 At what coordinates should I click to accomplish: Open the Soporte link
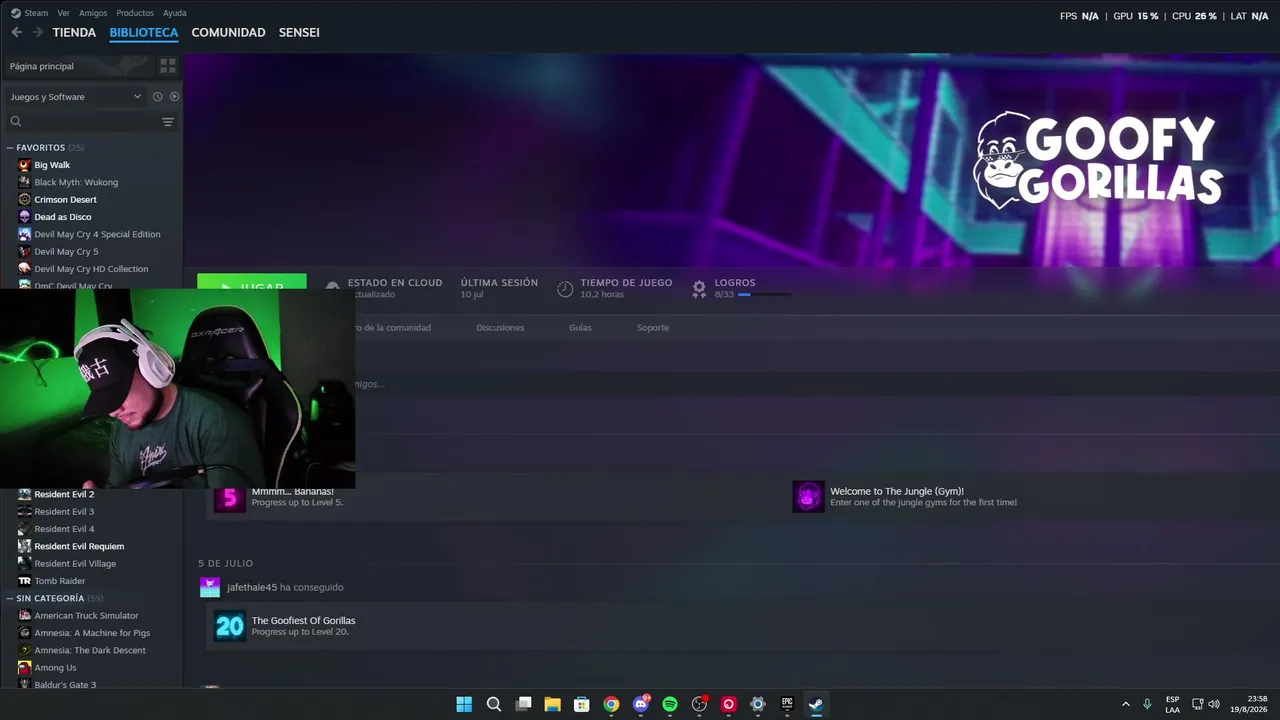click(653, 328)
